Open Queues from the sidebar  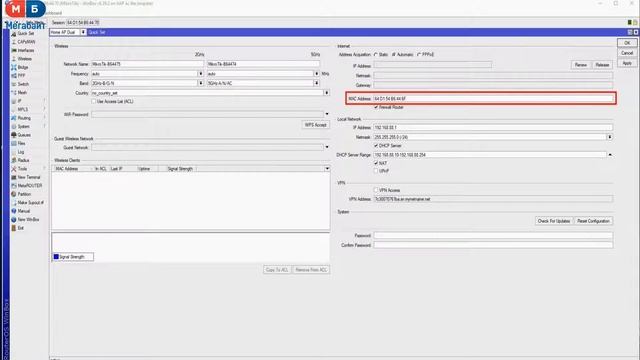(x=25, y=135)
